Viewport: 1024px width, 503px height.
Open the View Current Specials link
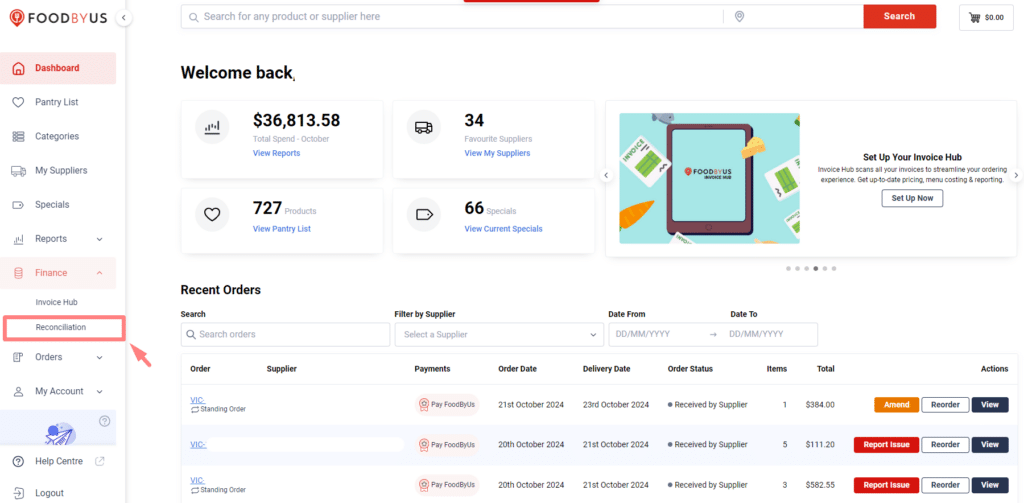(503, 229)
